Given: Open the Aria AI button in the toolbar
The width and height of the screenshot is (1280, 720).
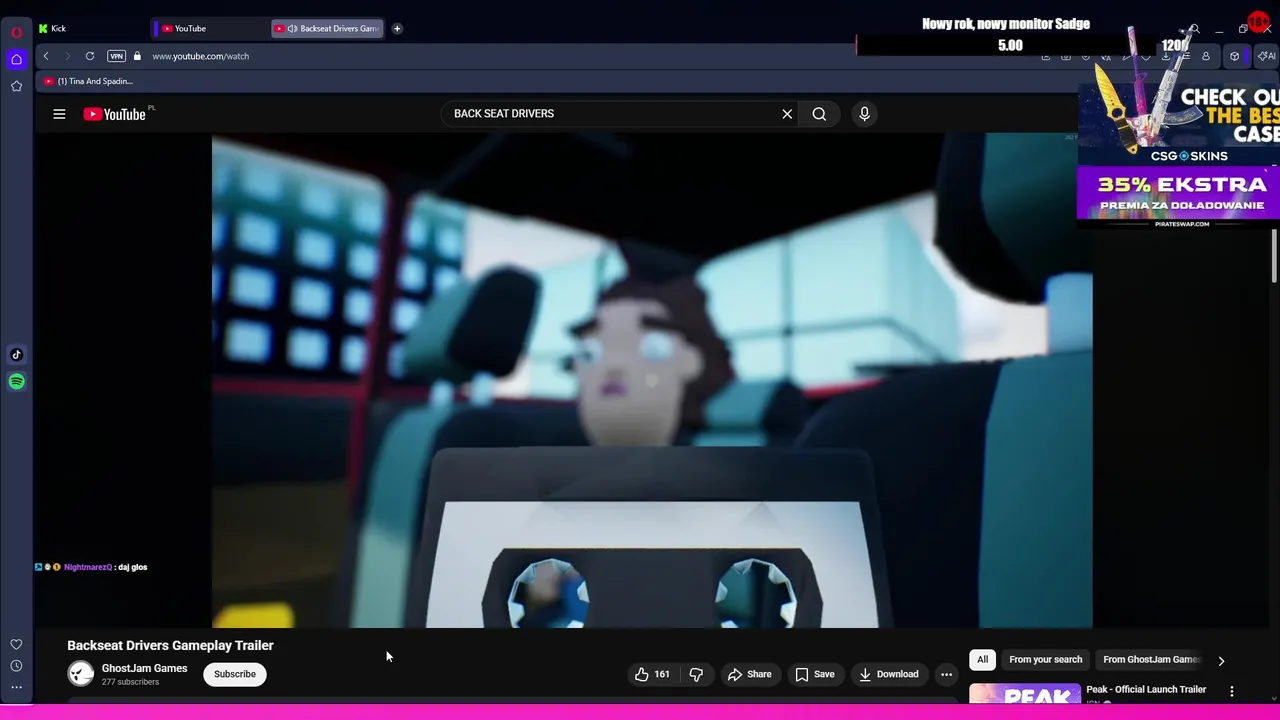Looking at the screenshot, I should point(1266,56).
